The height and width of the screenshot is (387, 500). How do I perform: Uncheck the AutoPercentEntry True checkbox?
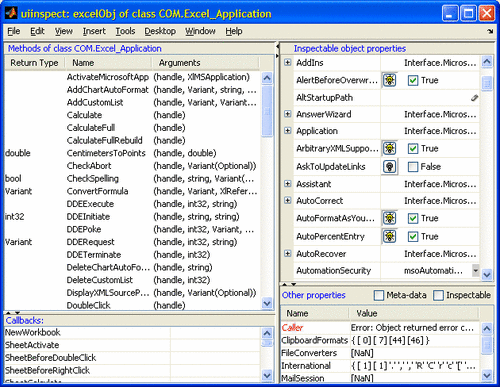[413, 236]
